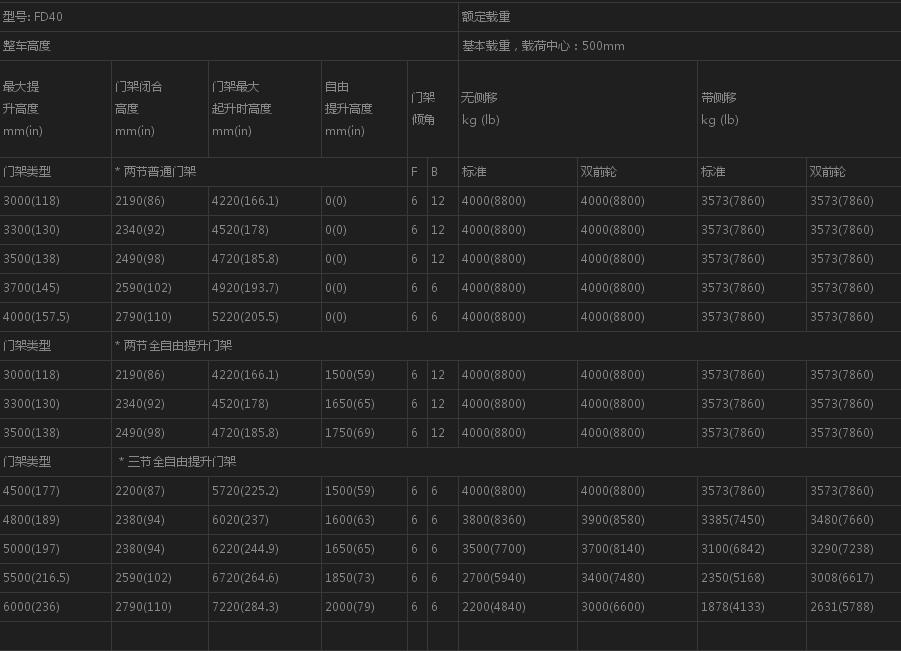This screenshot has height=651, width=901.
Task: Select the 两节普通门架 mast type row
Action: 156,172
